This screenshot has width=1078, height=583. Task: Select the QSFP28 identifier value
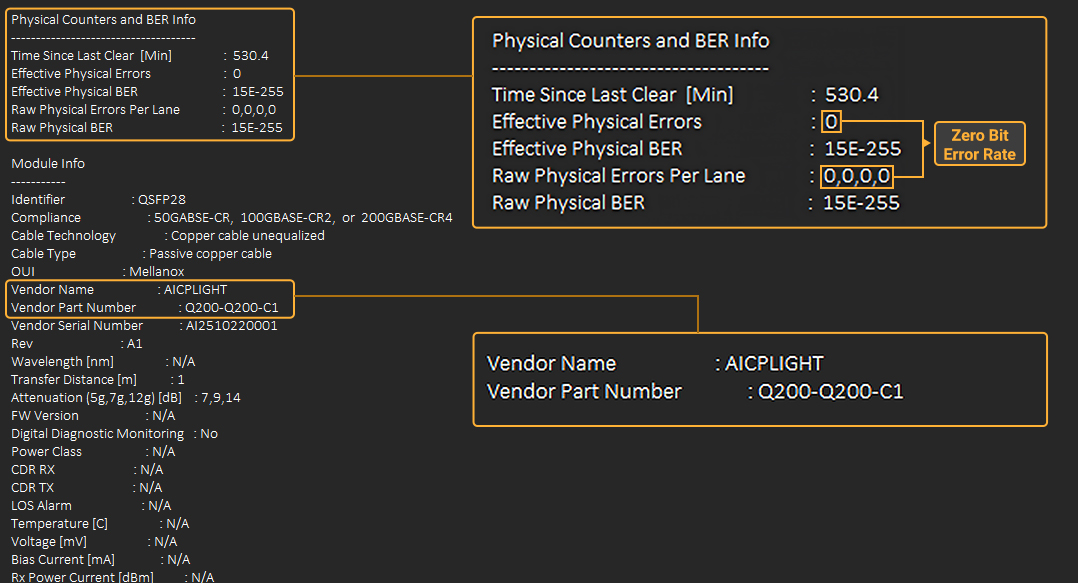pyautogui.click(x=160, y=200)
